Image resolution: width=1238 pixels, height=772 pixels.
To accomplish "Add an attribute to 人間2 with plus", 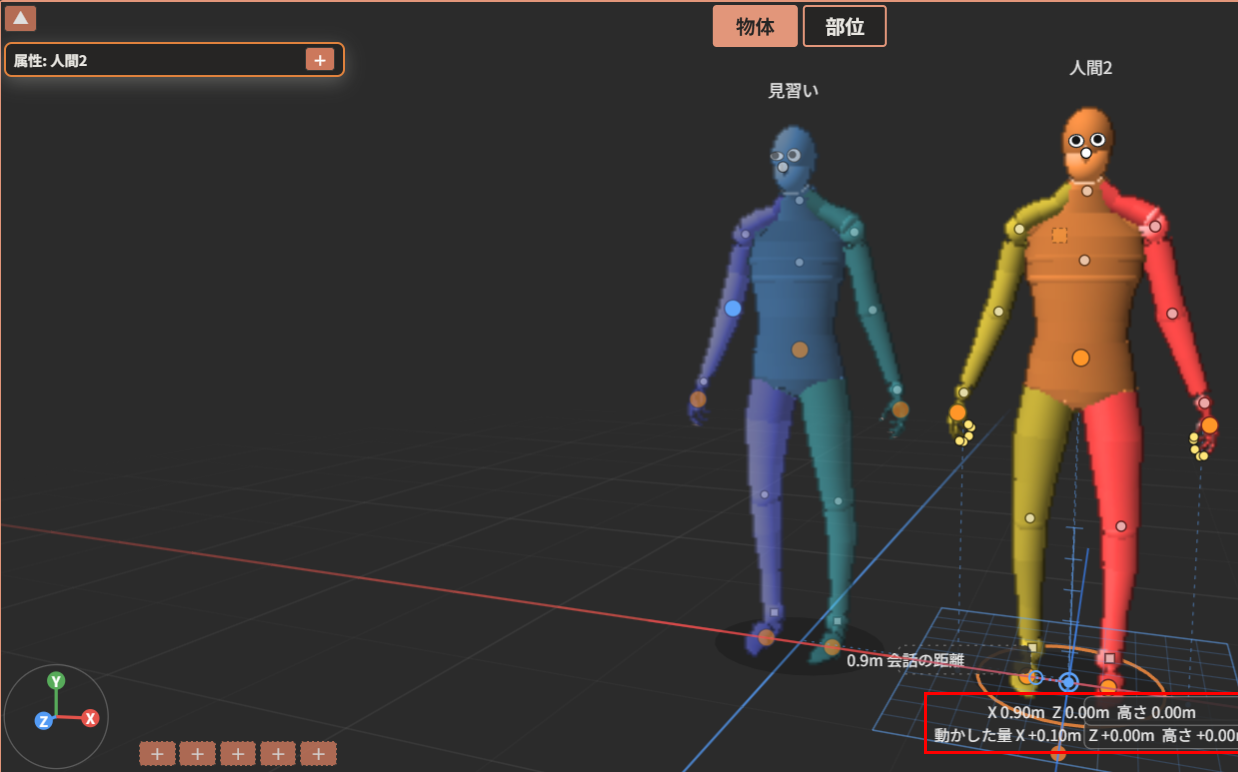I will click(x=319, y=60).
